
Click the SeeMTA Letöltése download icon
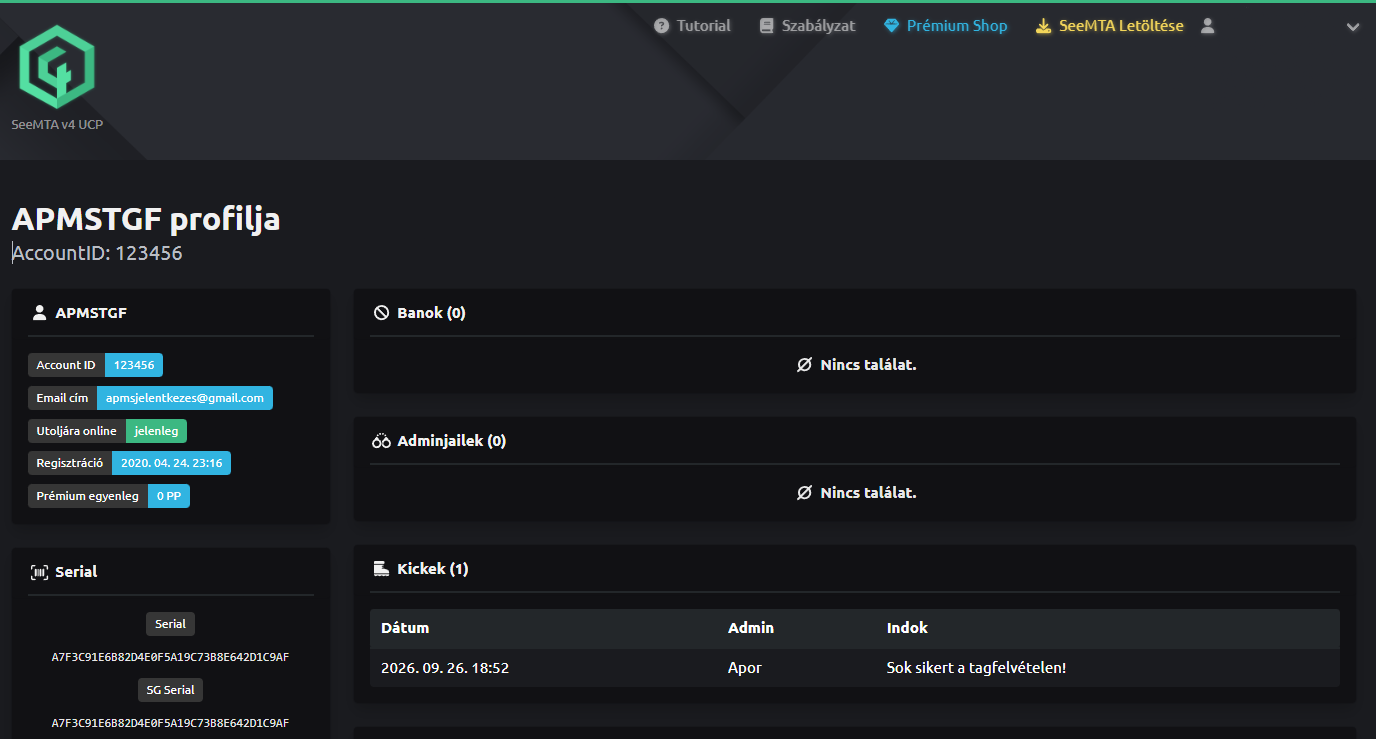coord(1044,26)
